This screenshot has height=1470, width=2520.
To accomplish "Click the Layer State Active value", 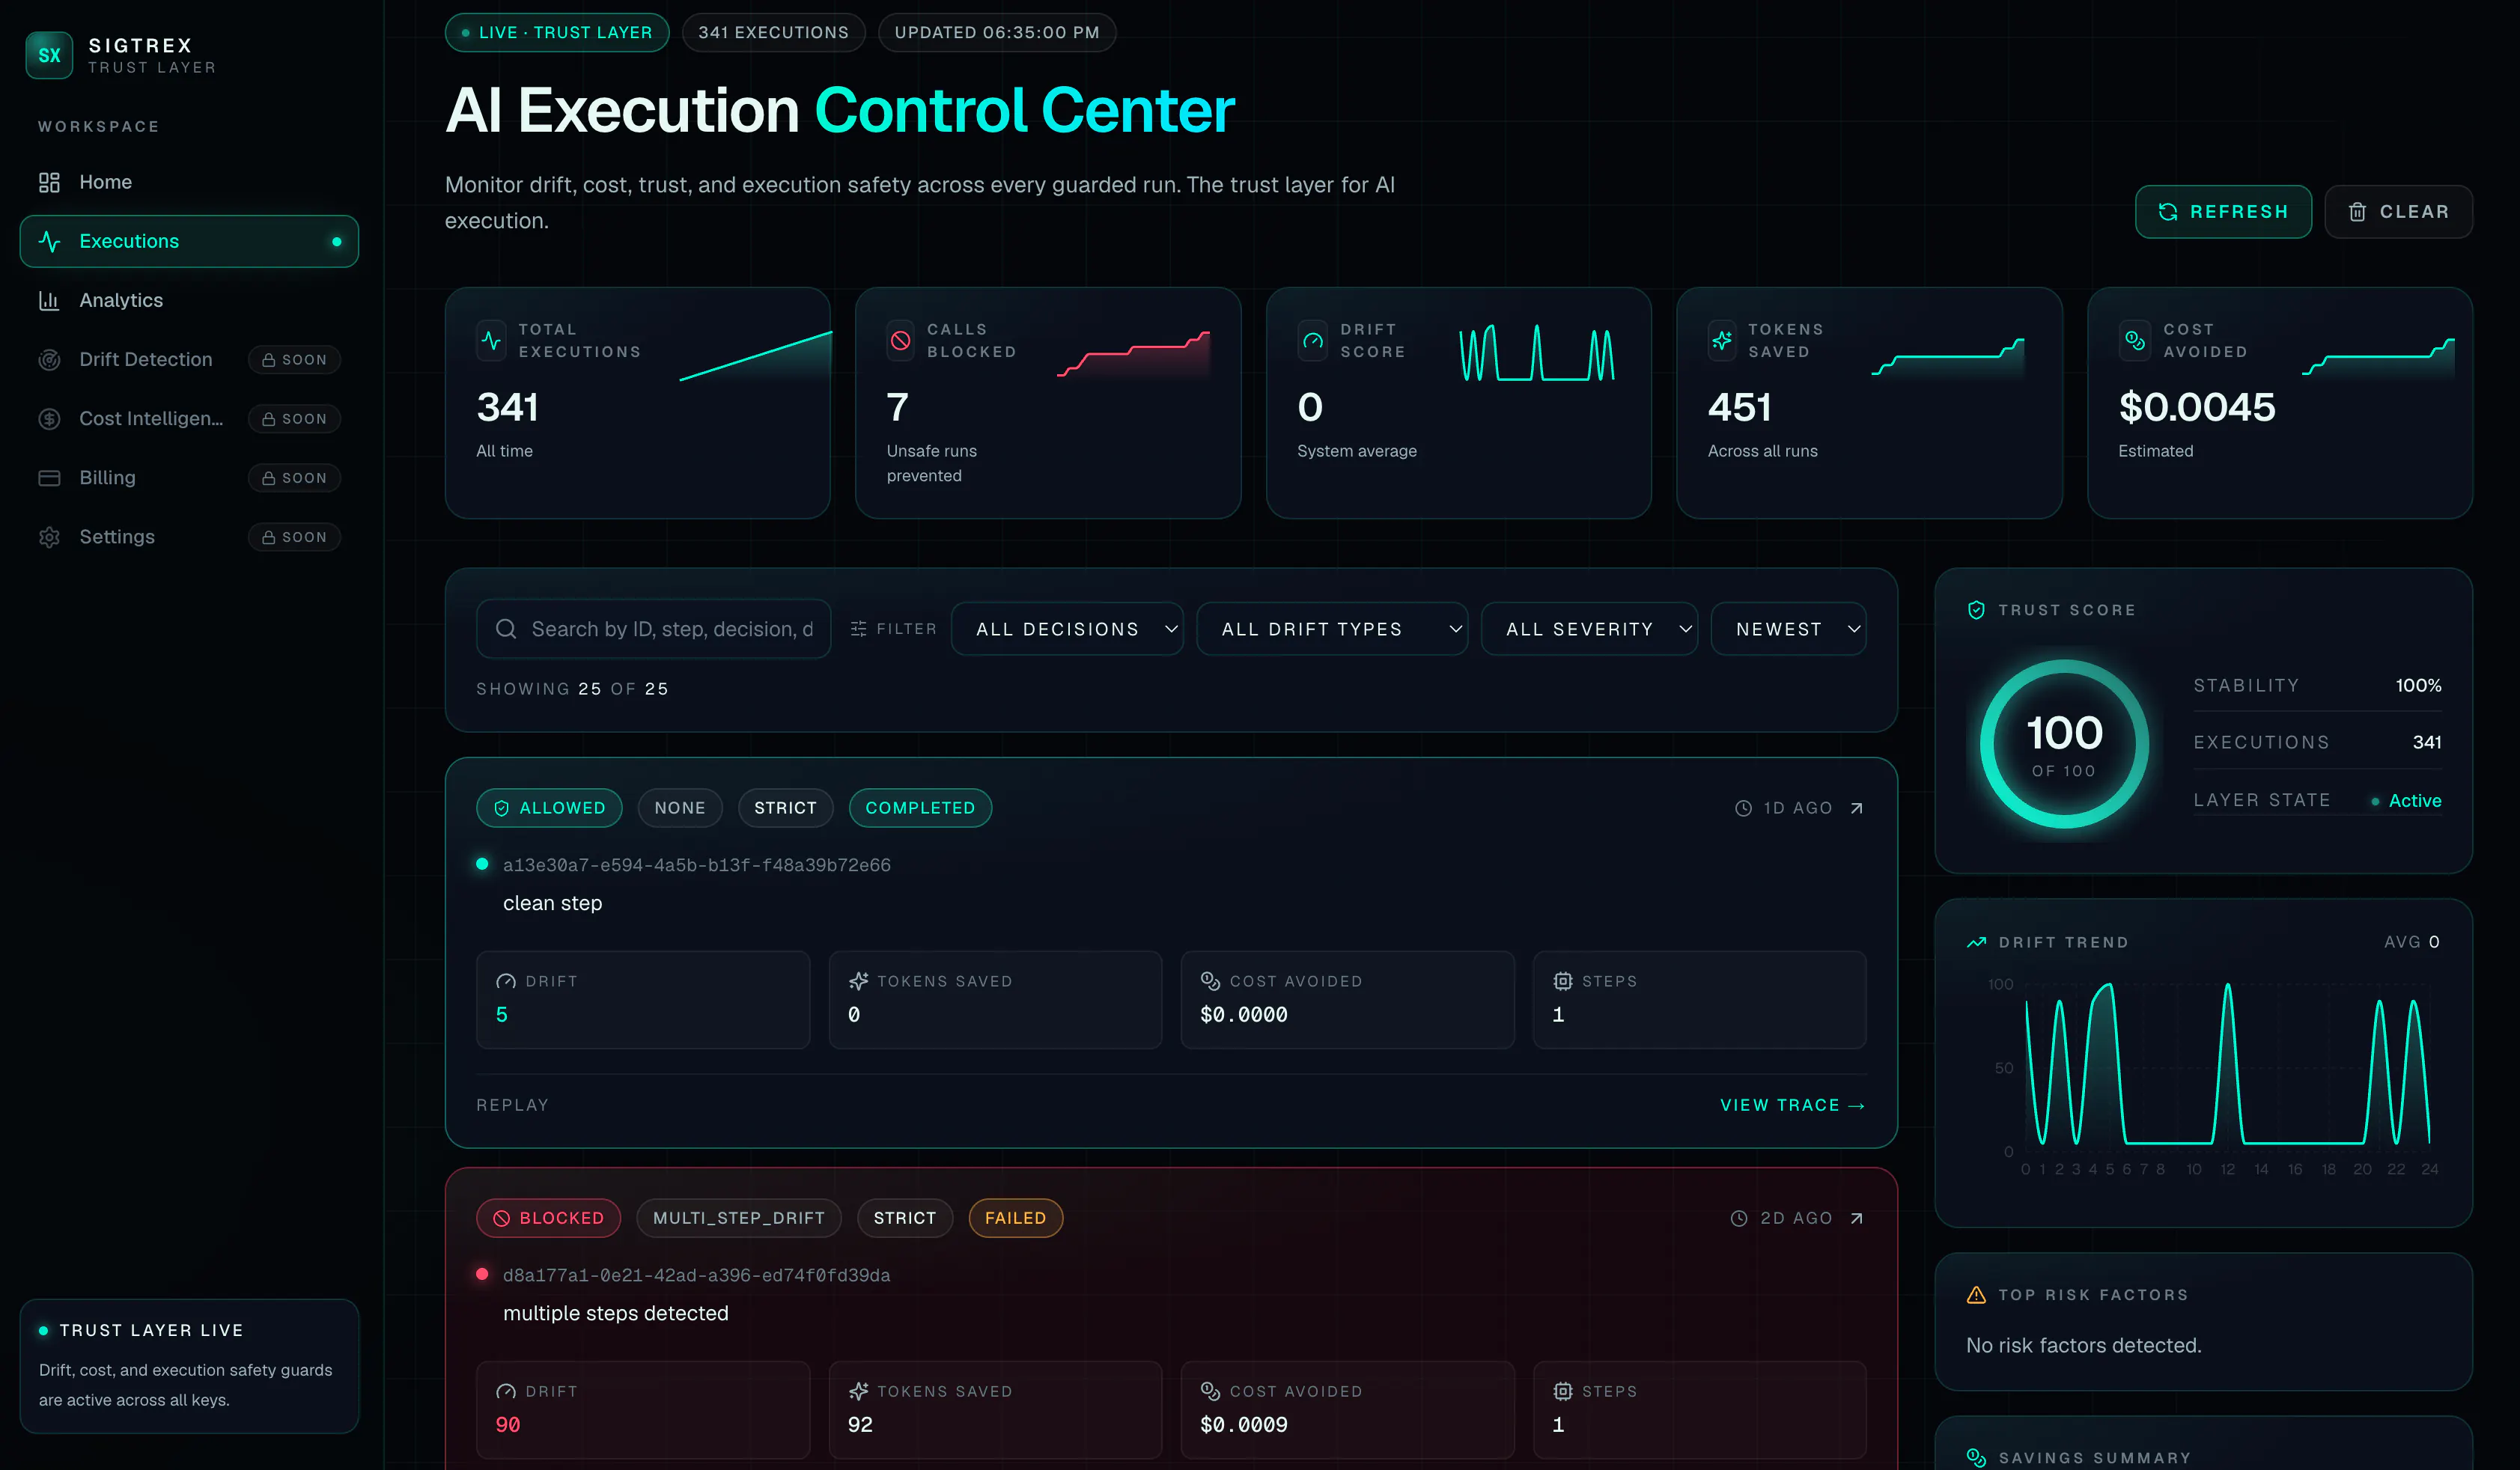I will tap(2406, 800).
